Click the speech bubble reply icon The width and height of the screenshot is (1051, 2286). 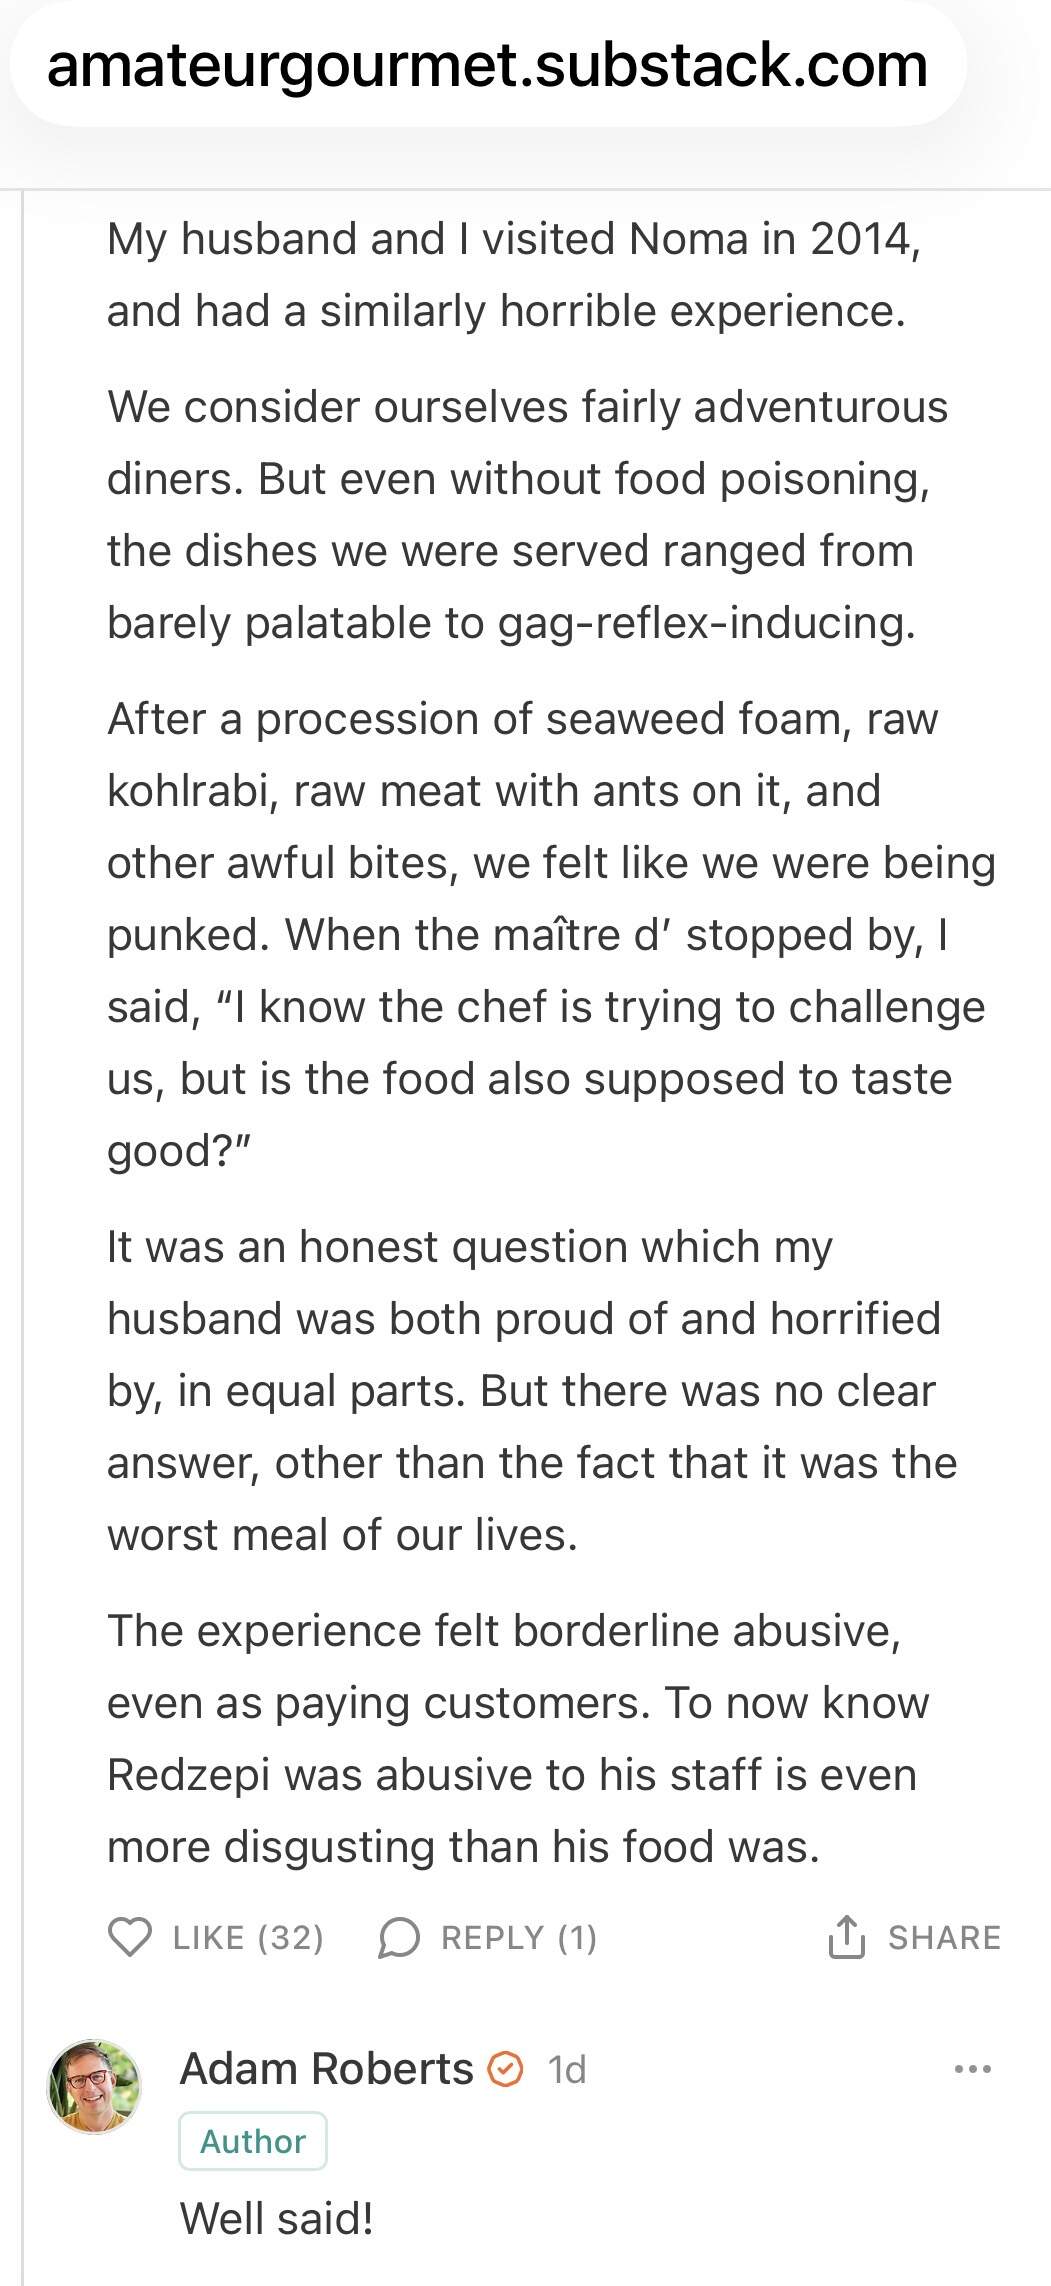(x=399, y=1938)
